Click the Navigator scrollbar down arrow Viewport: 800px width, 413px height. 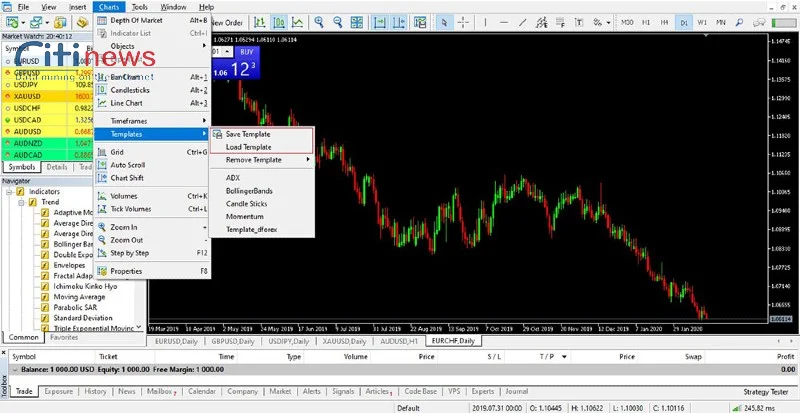click(x=139, y=328)
